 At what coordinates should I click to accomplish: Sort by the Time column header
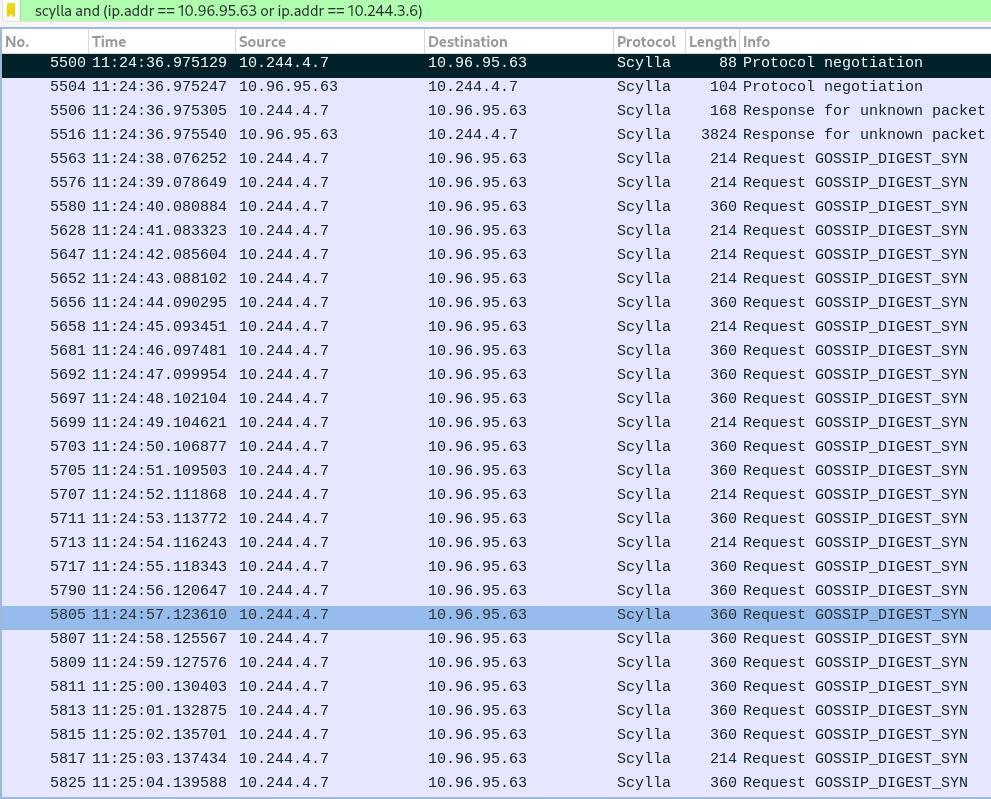pos(162,42)
